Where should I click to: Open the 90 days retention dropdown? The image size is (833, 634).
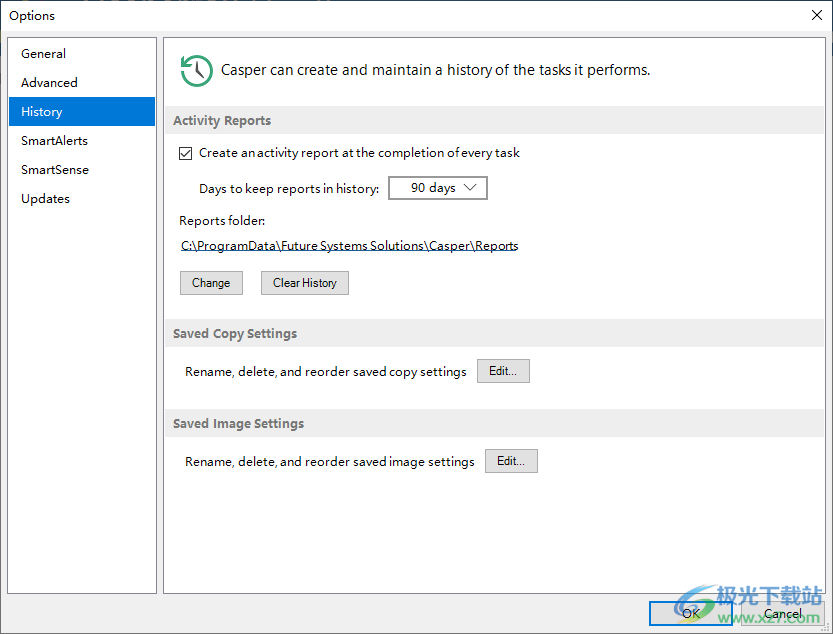(437, 188)
